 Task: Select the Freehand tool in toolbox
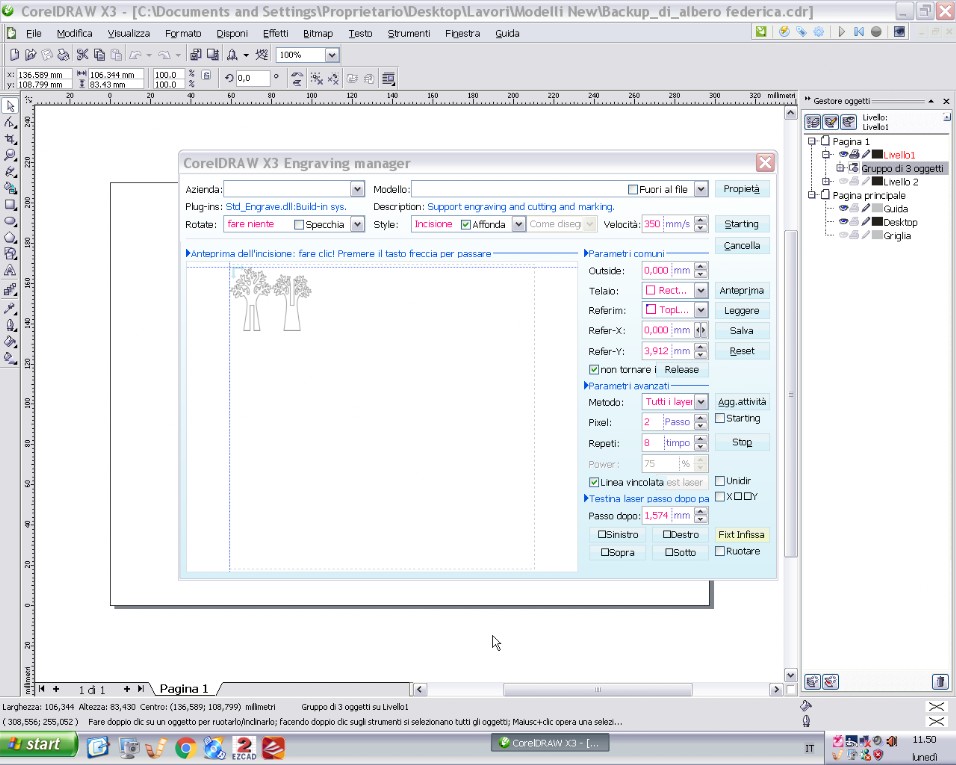(x=10, y=172)
